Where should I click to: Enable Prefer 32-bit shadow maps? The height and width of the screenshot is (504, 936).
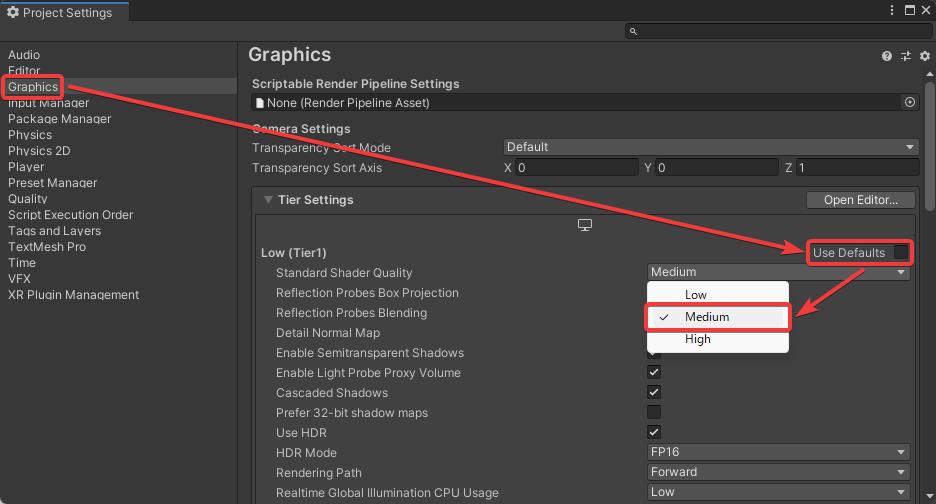654,412
